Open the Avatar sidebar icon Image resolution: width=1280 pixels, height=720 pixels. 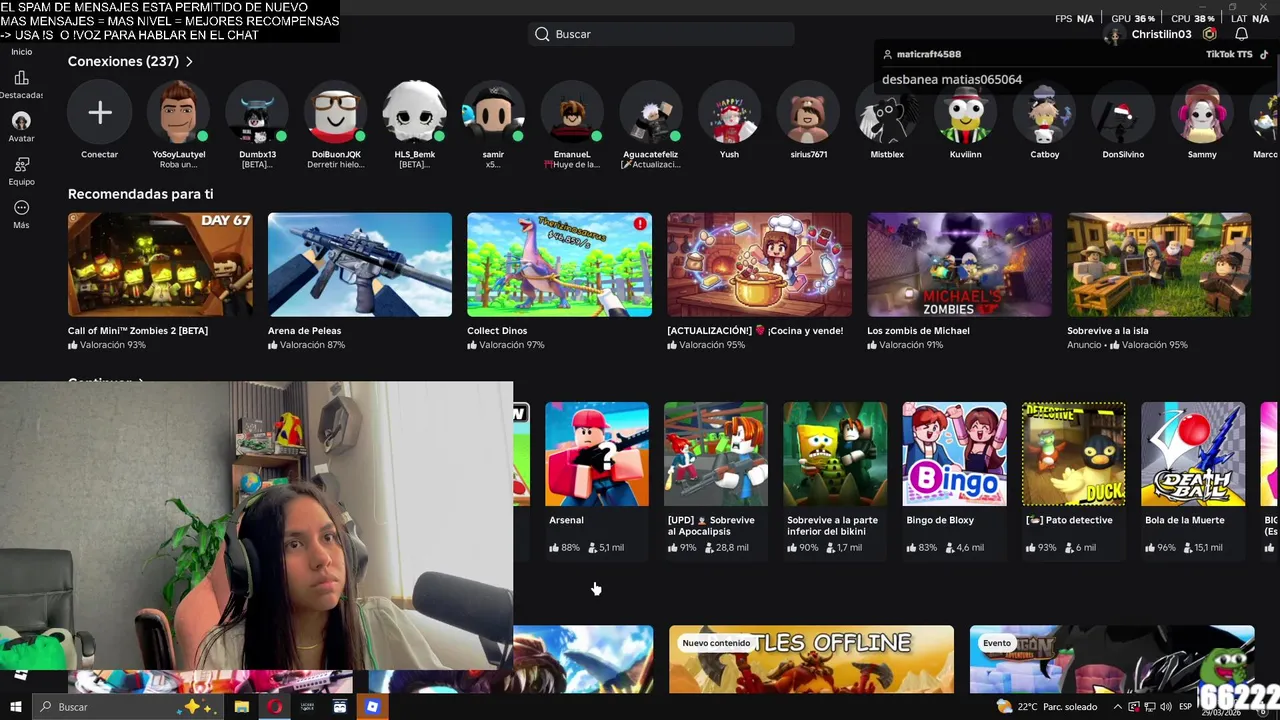pos(21,121)
